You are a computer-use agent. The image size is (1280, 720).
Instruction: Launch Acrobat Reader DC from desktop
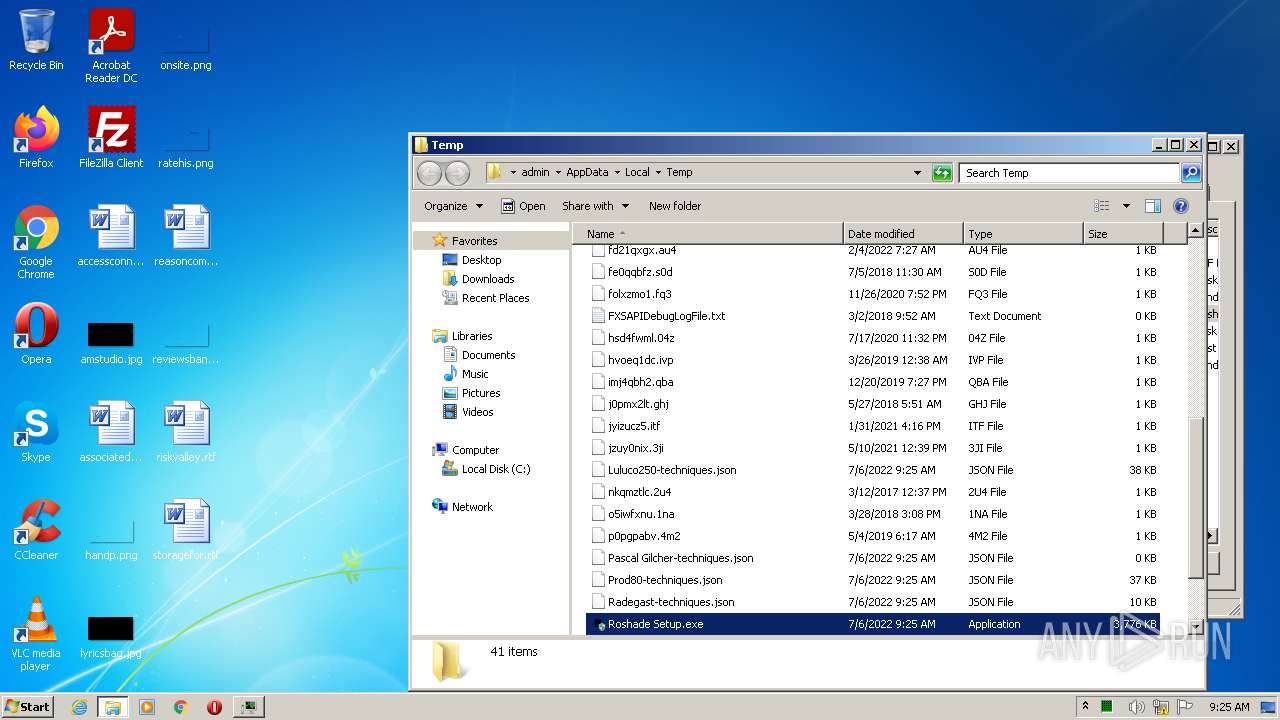111,46
